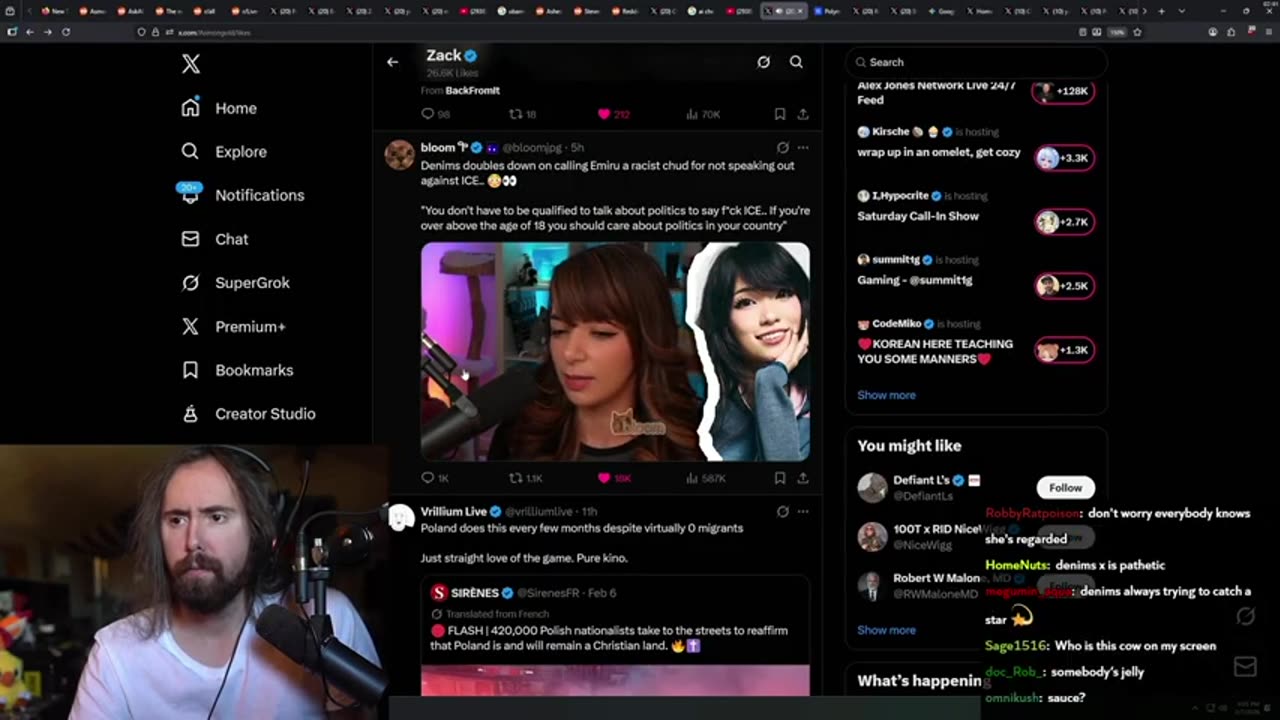The height and width of the screenshot is (720, 1280).
Task: Share bloom's Denims post
Action: (x=802, y=478)
